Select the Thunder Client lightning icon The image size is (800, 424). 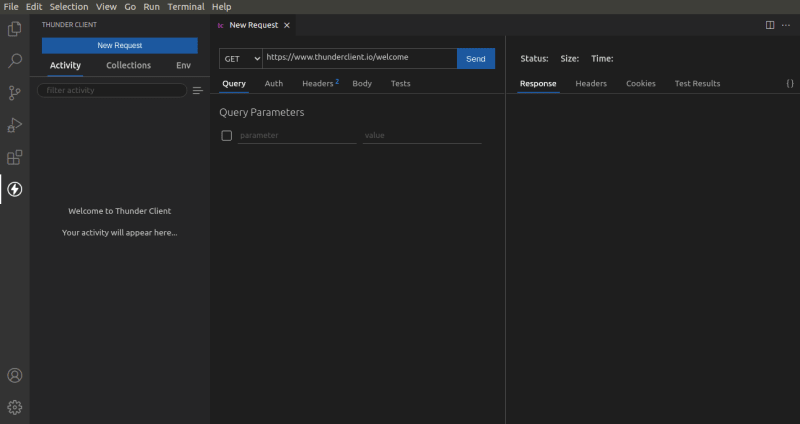click(15, 189)
